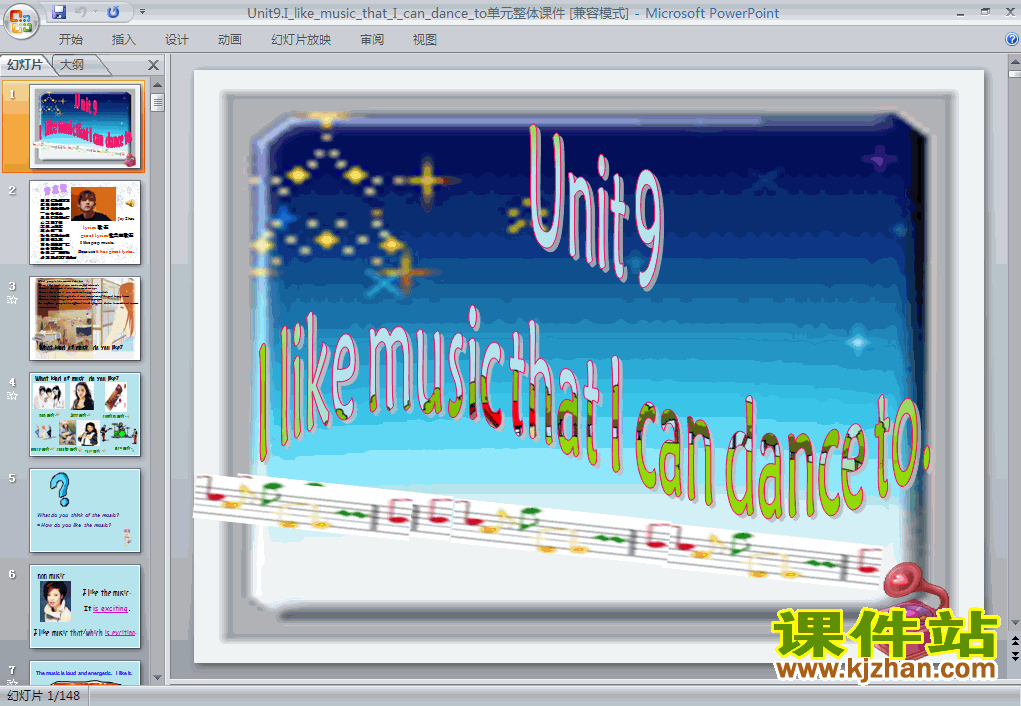The height and width of the screenshot is (706, 1021).
Task: Go to next slide double-arrow button
Action: pyautogui.click(x=1014, y=656)
